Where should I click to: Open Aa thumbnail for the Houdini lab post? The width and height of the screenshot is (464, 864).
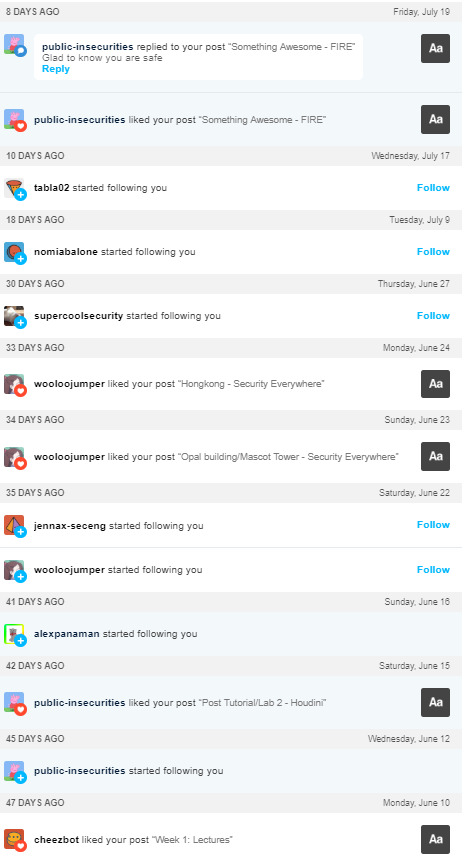point(435,702)
